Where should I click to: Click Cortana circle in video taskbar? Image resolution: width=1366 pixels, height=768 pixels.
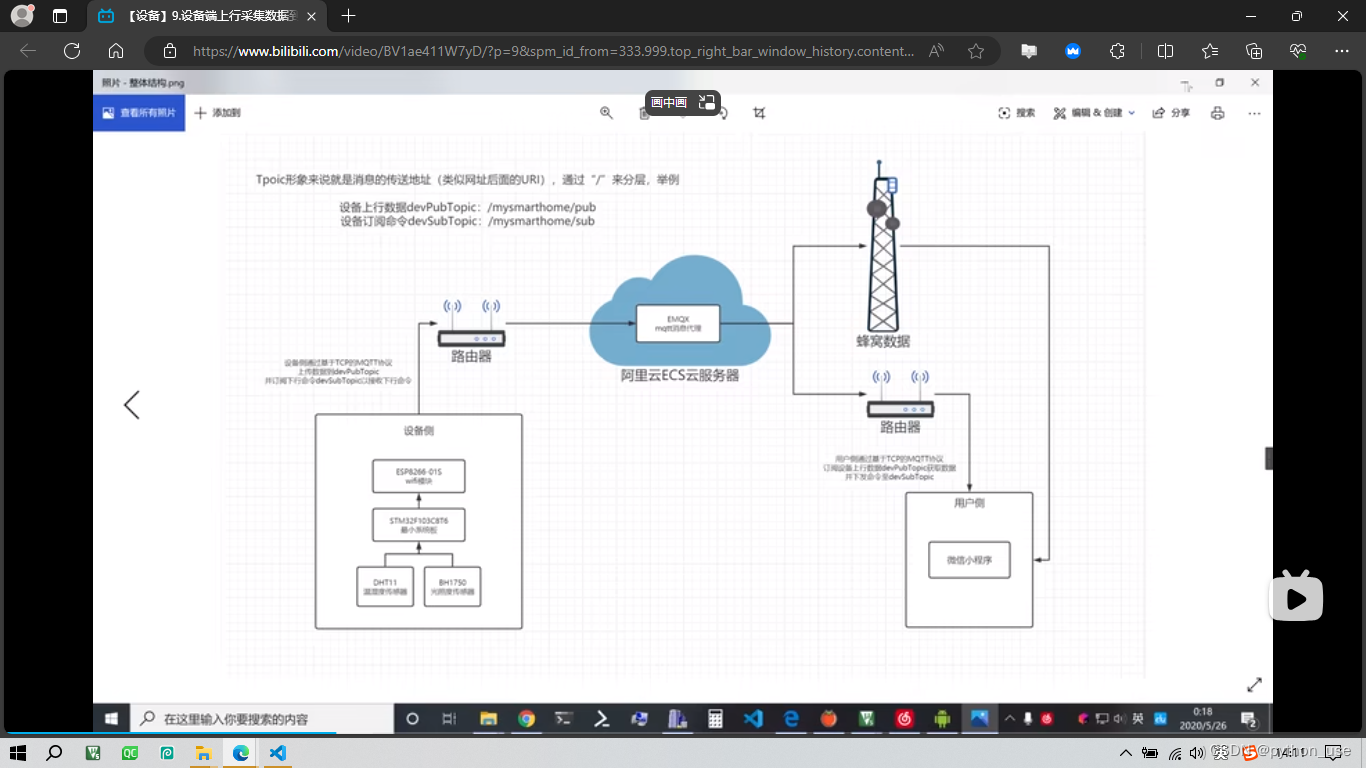click(x=412, y=718)
